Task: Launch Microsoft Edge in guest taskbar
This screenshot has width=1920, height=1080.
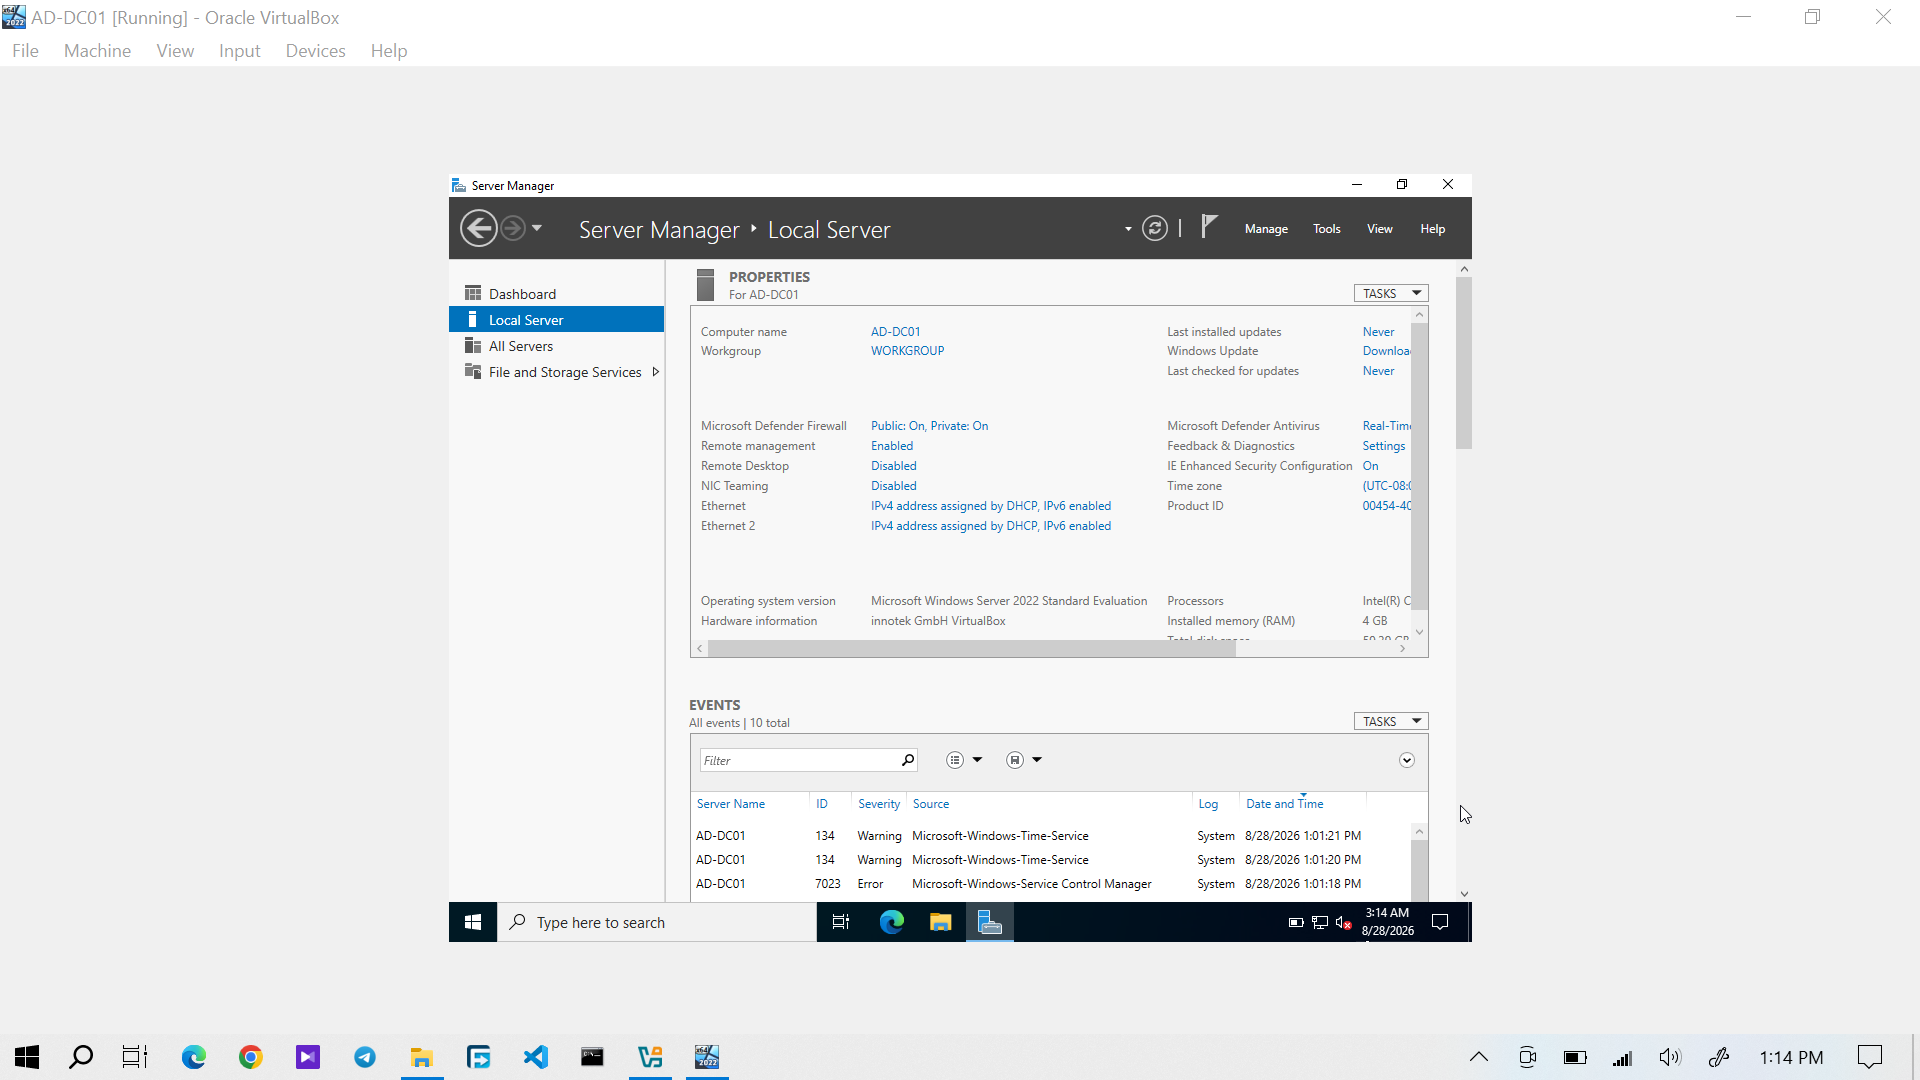Action: tap(891, 922)
